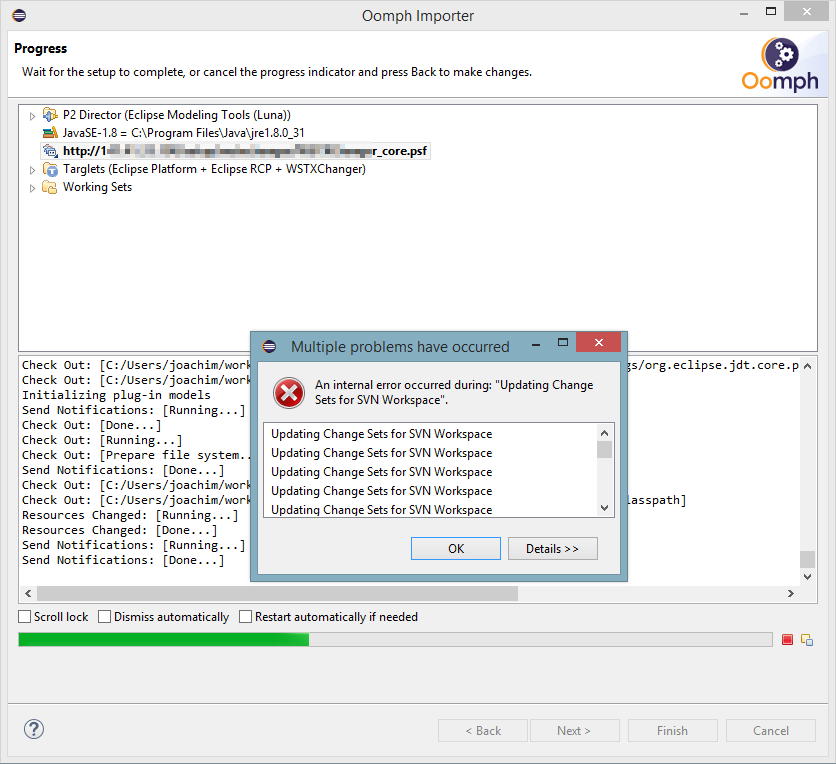
Task: Click the Eclipse icon in problems dialog title
Action: [x=269, y=347]
